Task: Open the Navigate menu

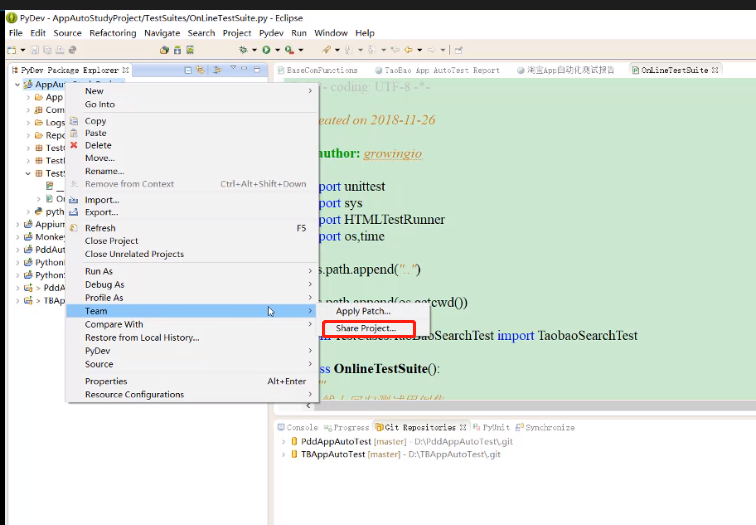Action: pos(162,33)
